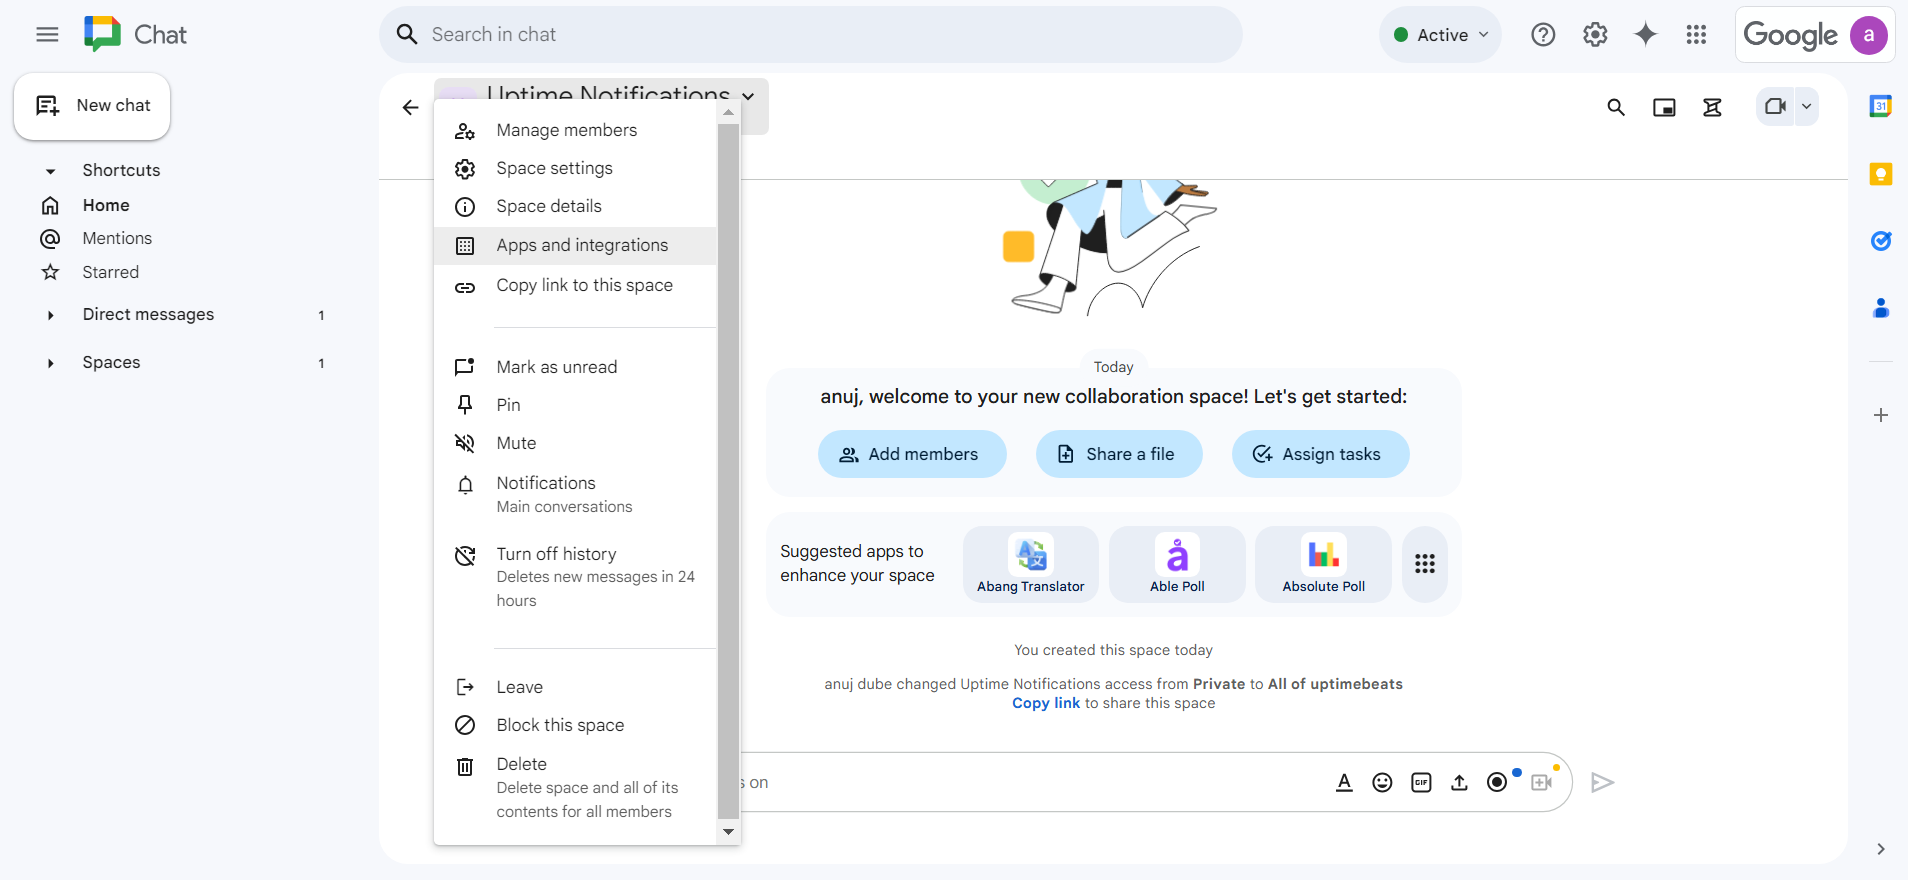Turn off history
The width and height of the screenshot is (1908, 880).
click(x=575, y=576)
